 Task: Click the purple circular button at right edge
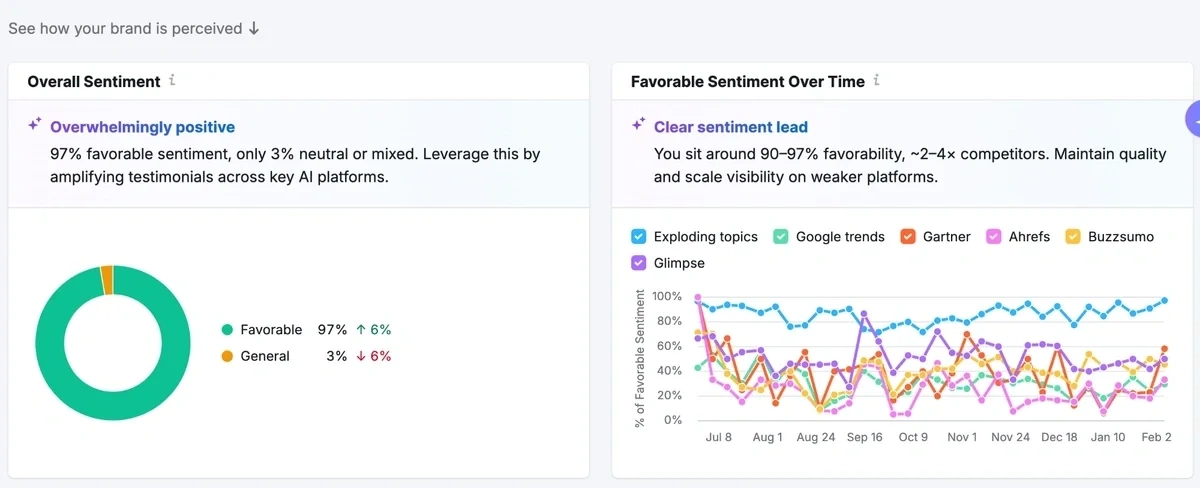[1192, 118]
